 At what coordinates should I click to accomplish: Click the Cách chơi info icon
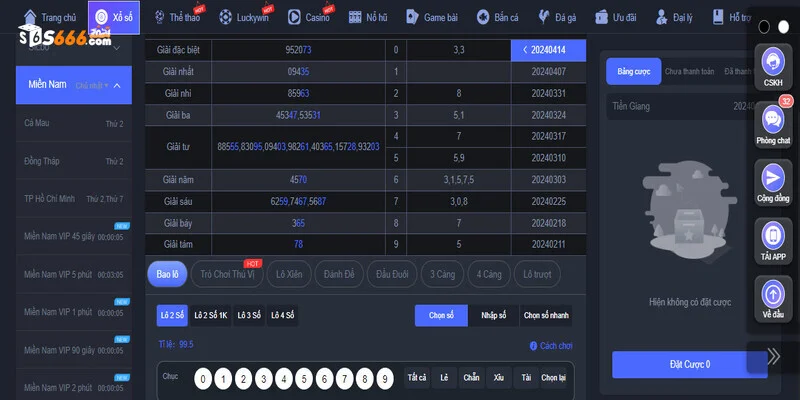(x=533, y=345)
